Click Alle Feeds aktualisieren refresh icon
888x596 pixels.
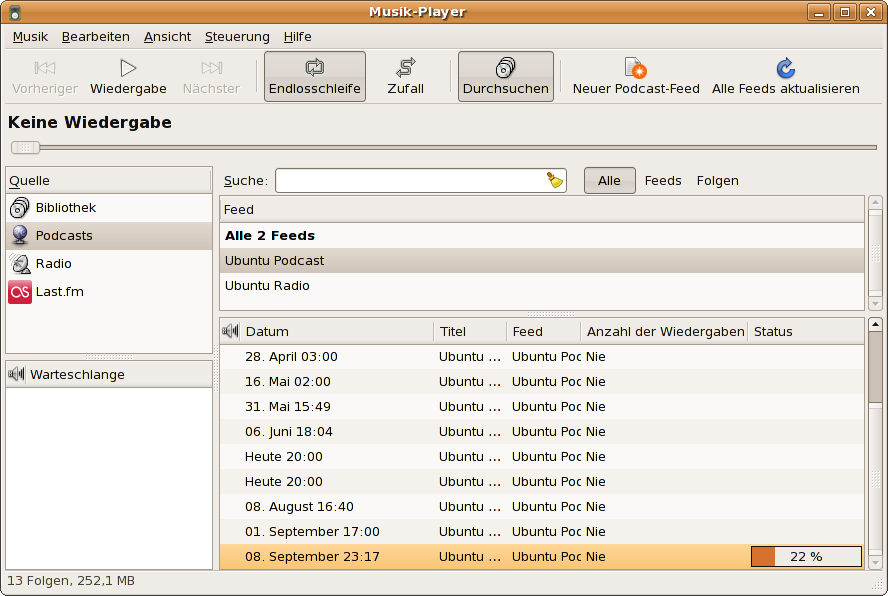pos(785,69)
